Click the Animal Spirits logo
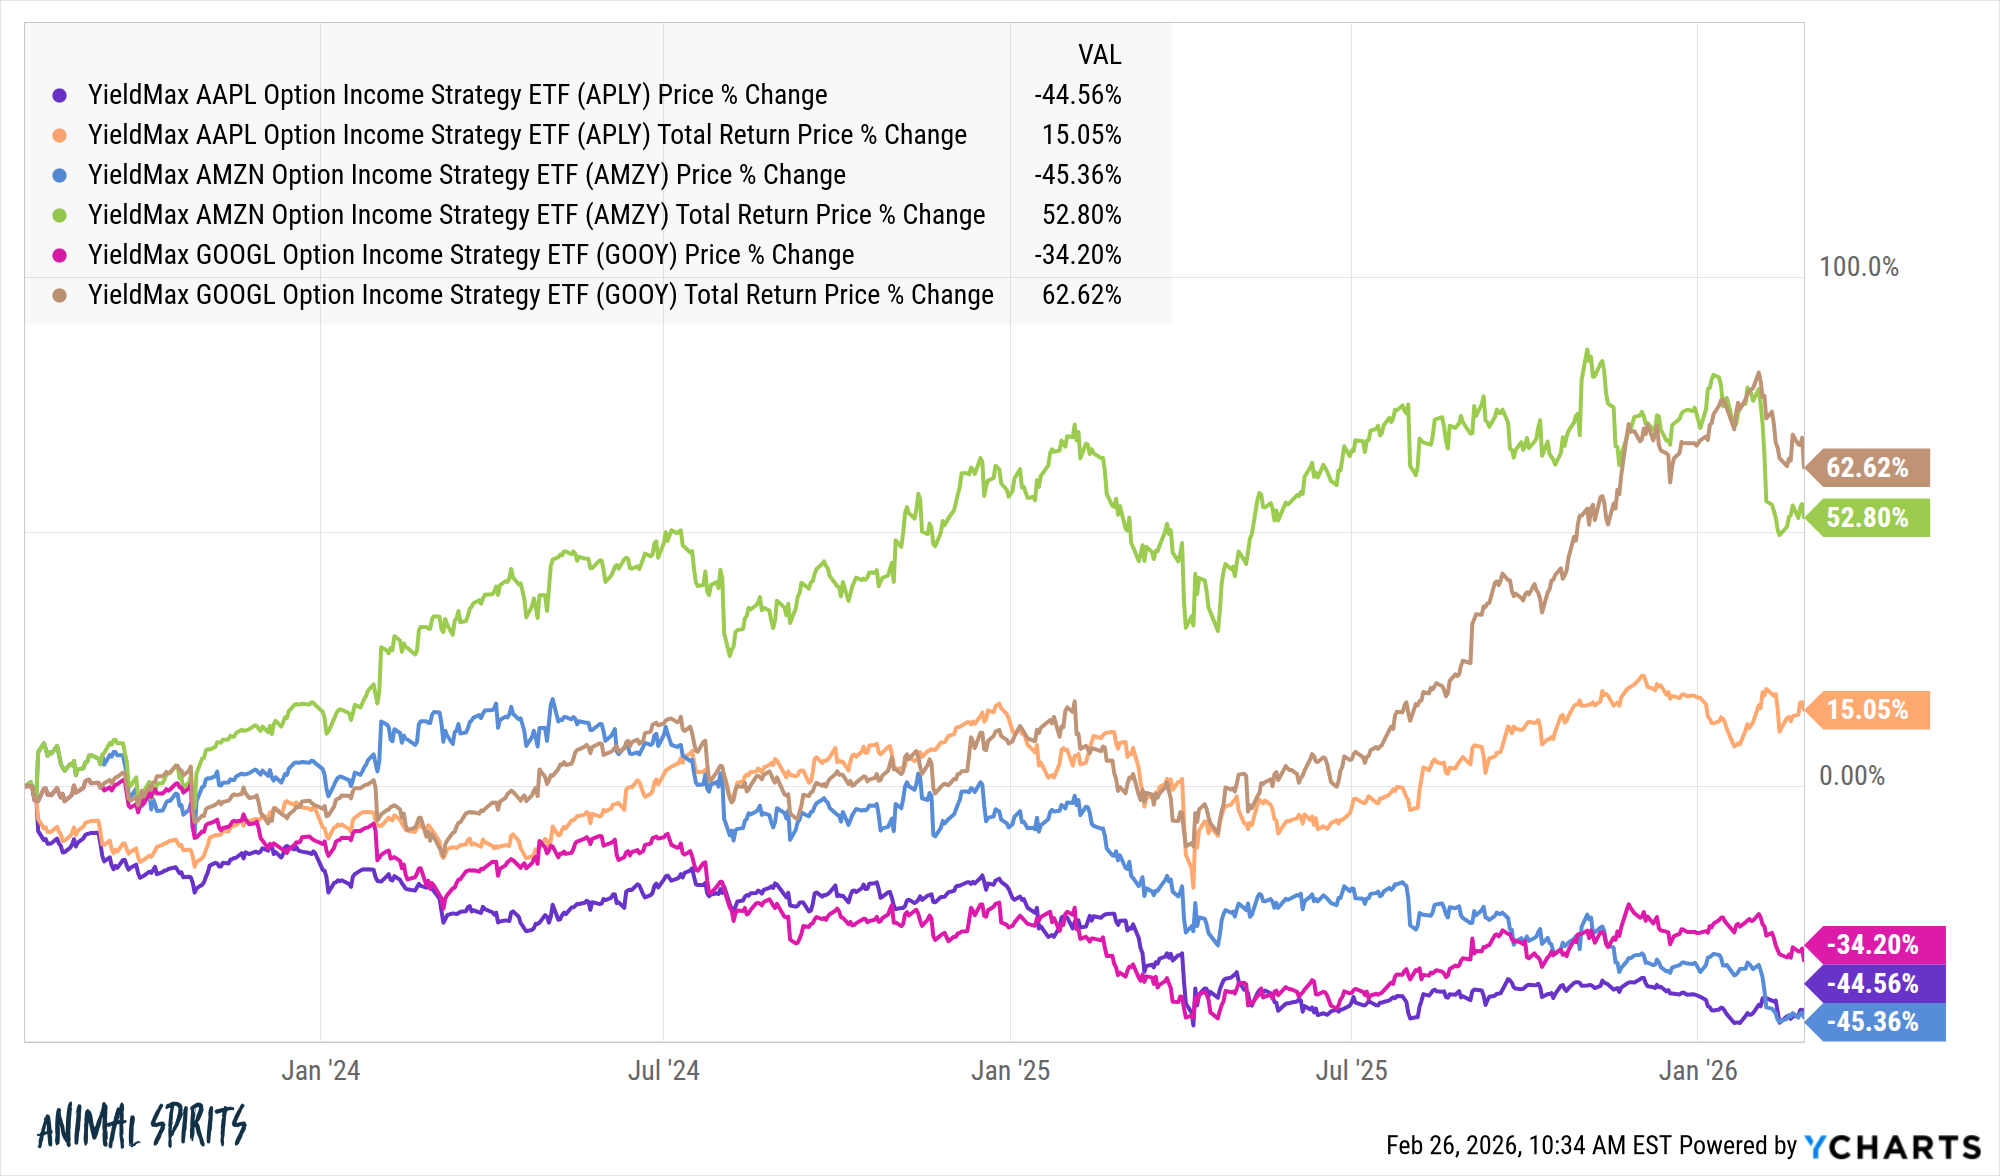The height and width of the screenshot is (1176, 2000). [142, 1126]
